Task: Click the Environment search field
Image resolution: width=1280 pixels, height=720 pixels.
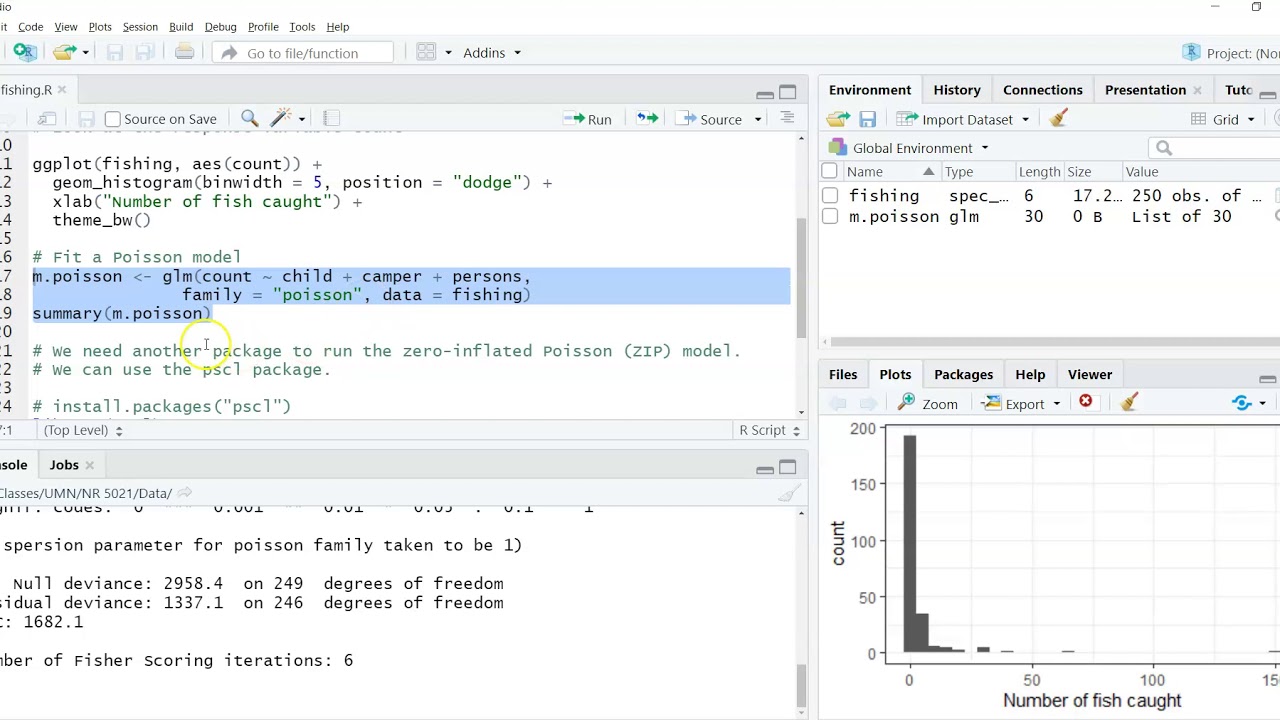Action: click(1215, 148)
